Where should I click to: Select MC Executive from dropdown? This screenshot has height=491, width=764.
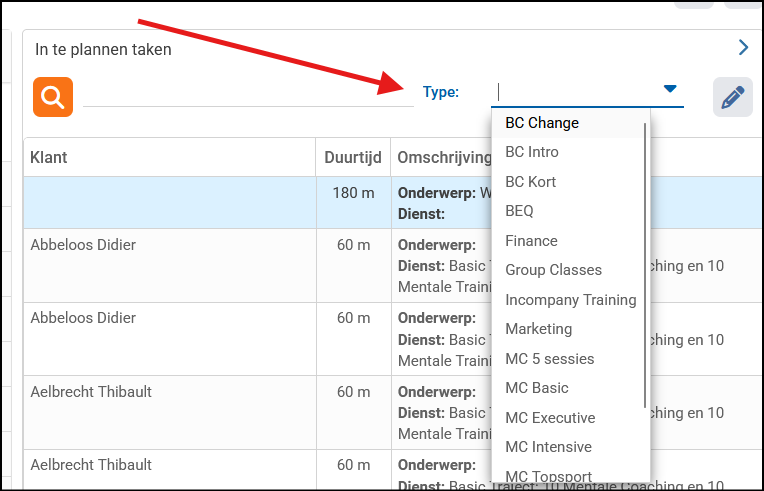550,418
